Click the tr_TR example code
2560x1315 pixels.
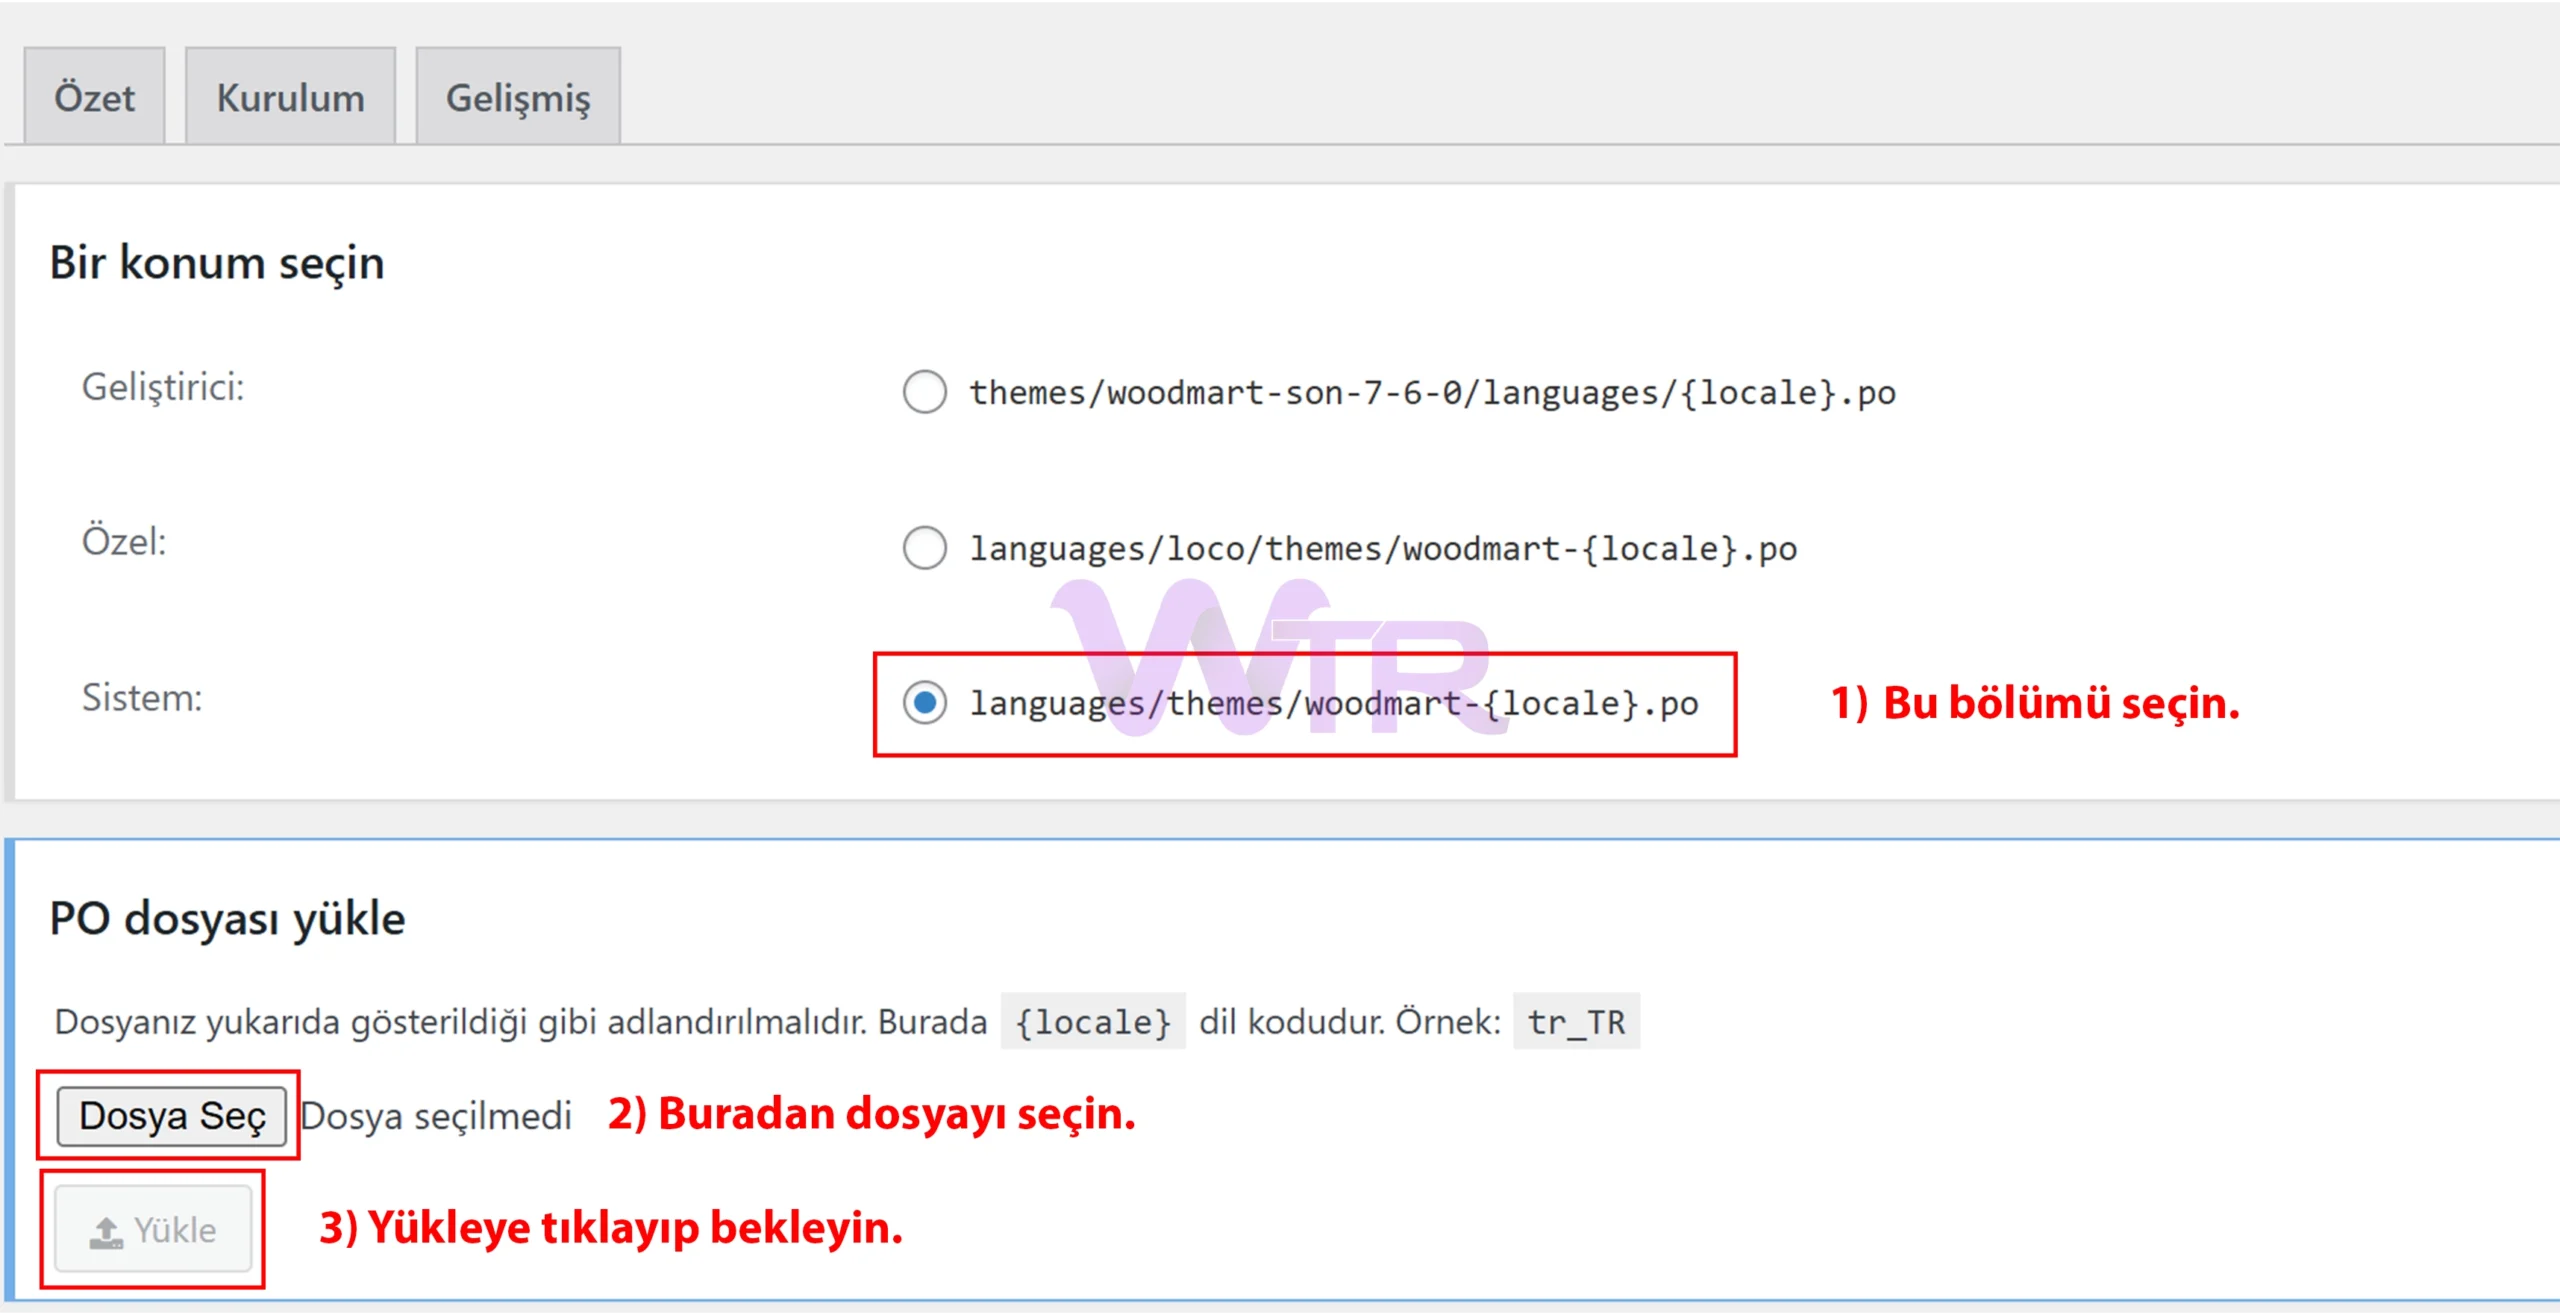[x=1575, y=1021]
